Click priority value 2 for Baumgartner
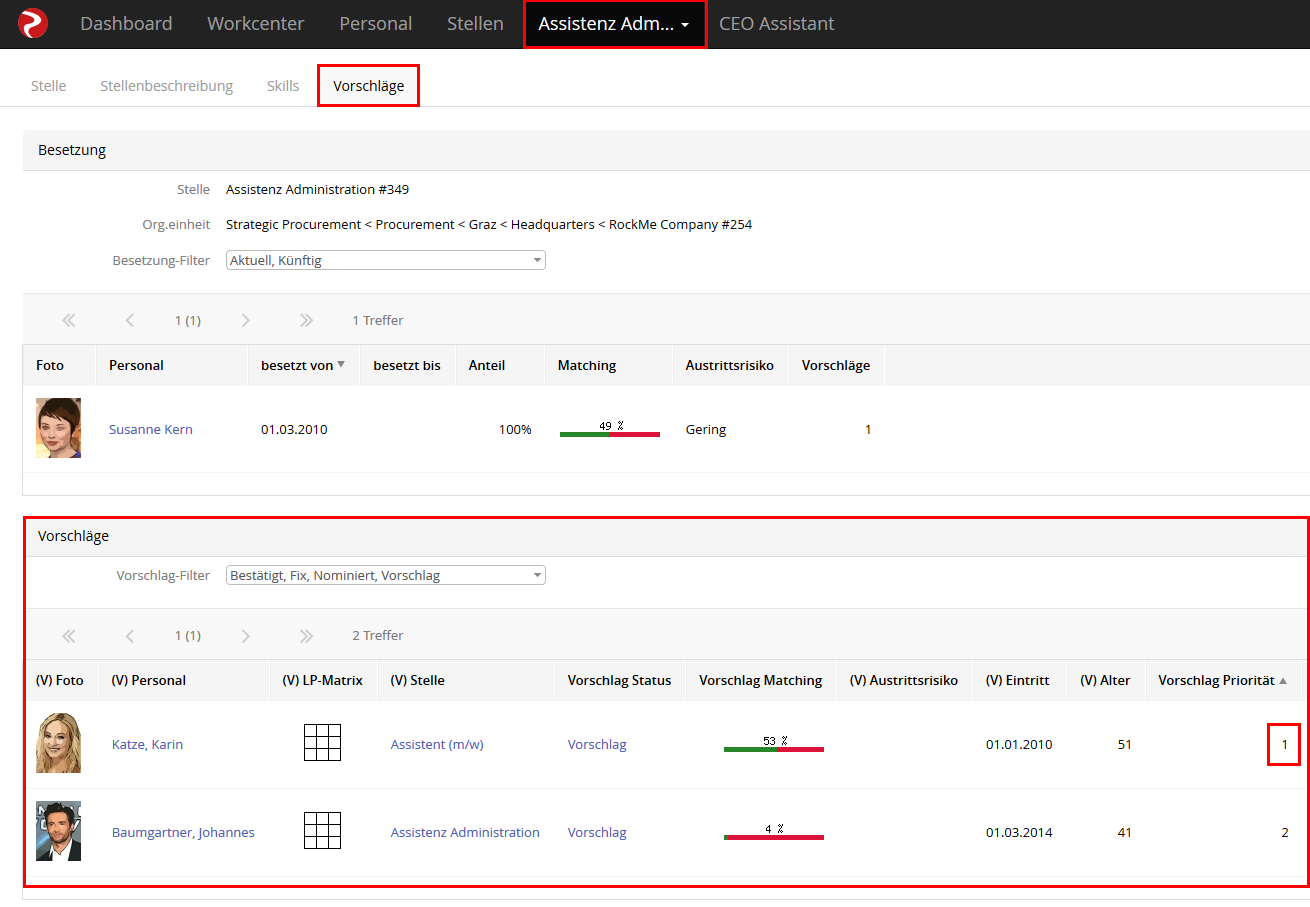The width and height of the screenshot is (1310, 907). (x=1285, y=832)
